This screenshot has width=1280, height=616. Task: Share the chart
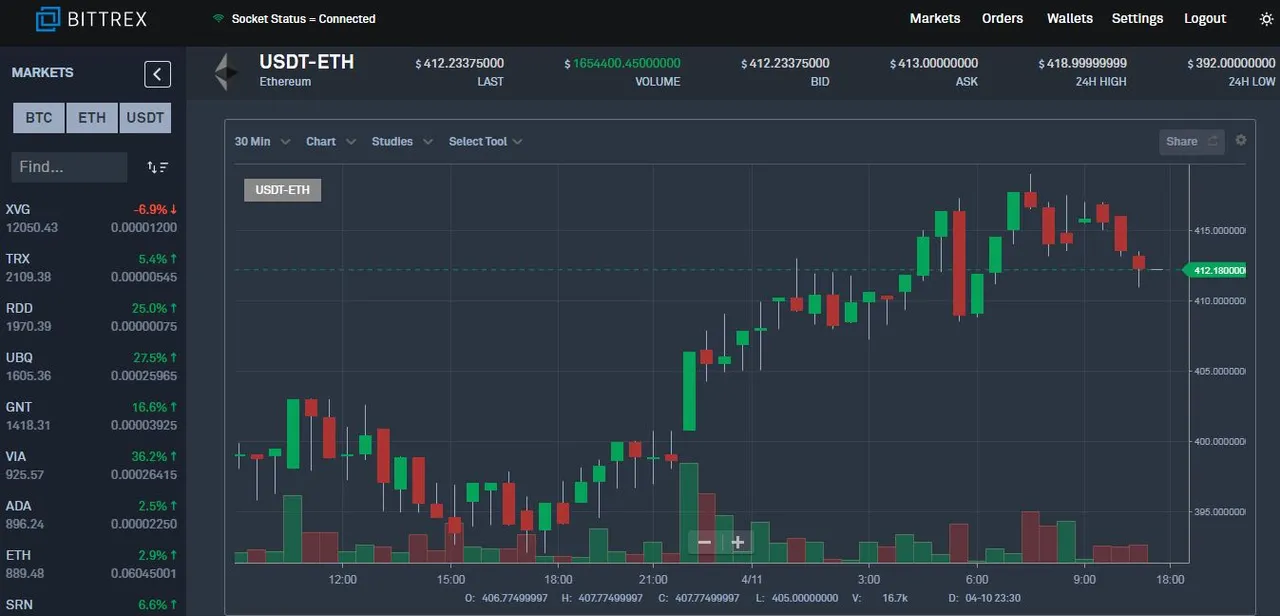click(x=1192, y=141)
